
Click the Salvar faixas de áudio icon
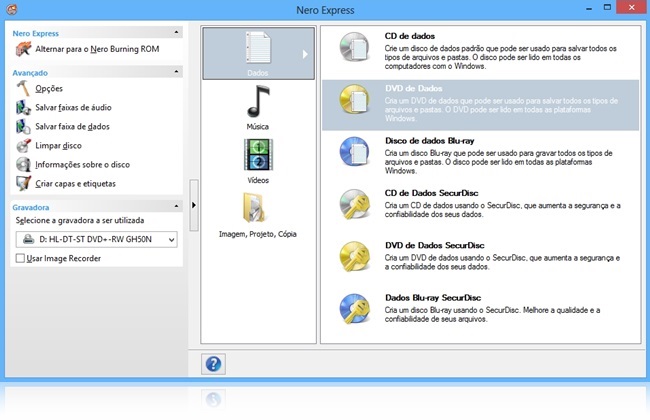[23, 107]
